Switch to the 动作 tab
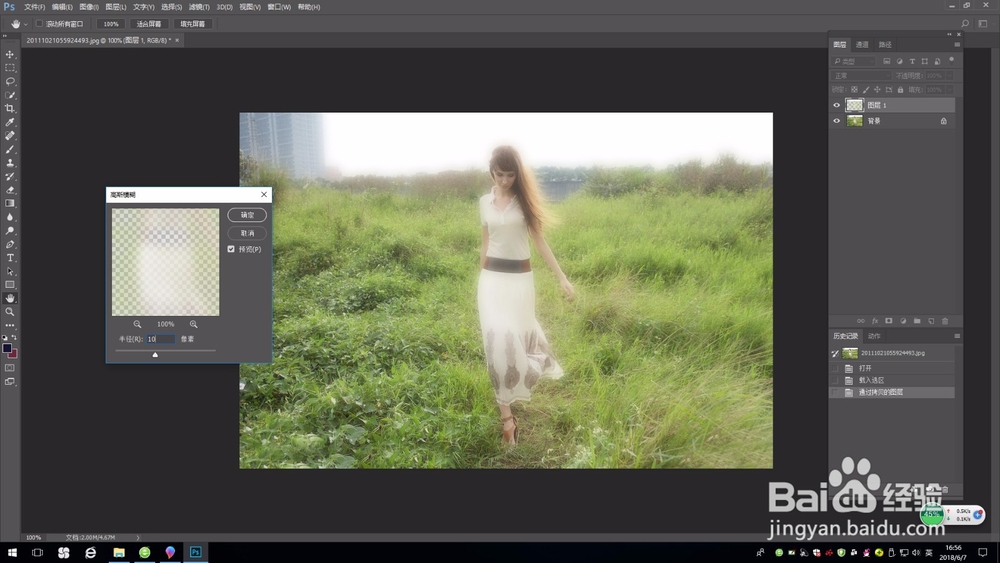 pos(874,336)
